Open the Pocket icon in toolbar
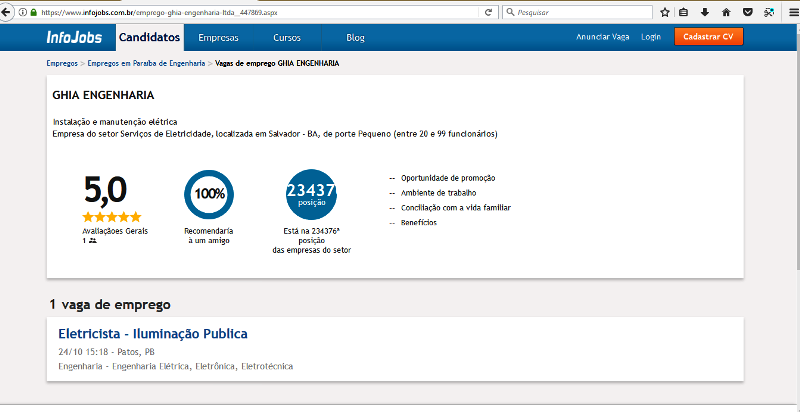Screen dimensions: 800x412 747,12
